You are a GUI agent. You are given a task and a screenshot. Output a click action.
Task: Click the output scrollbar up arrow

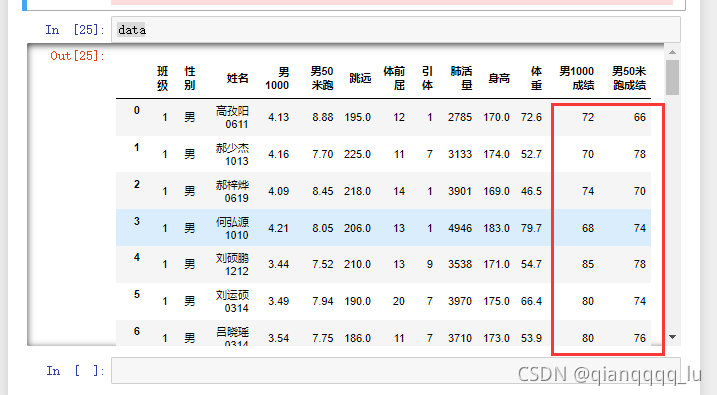672,52
